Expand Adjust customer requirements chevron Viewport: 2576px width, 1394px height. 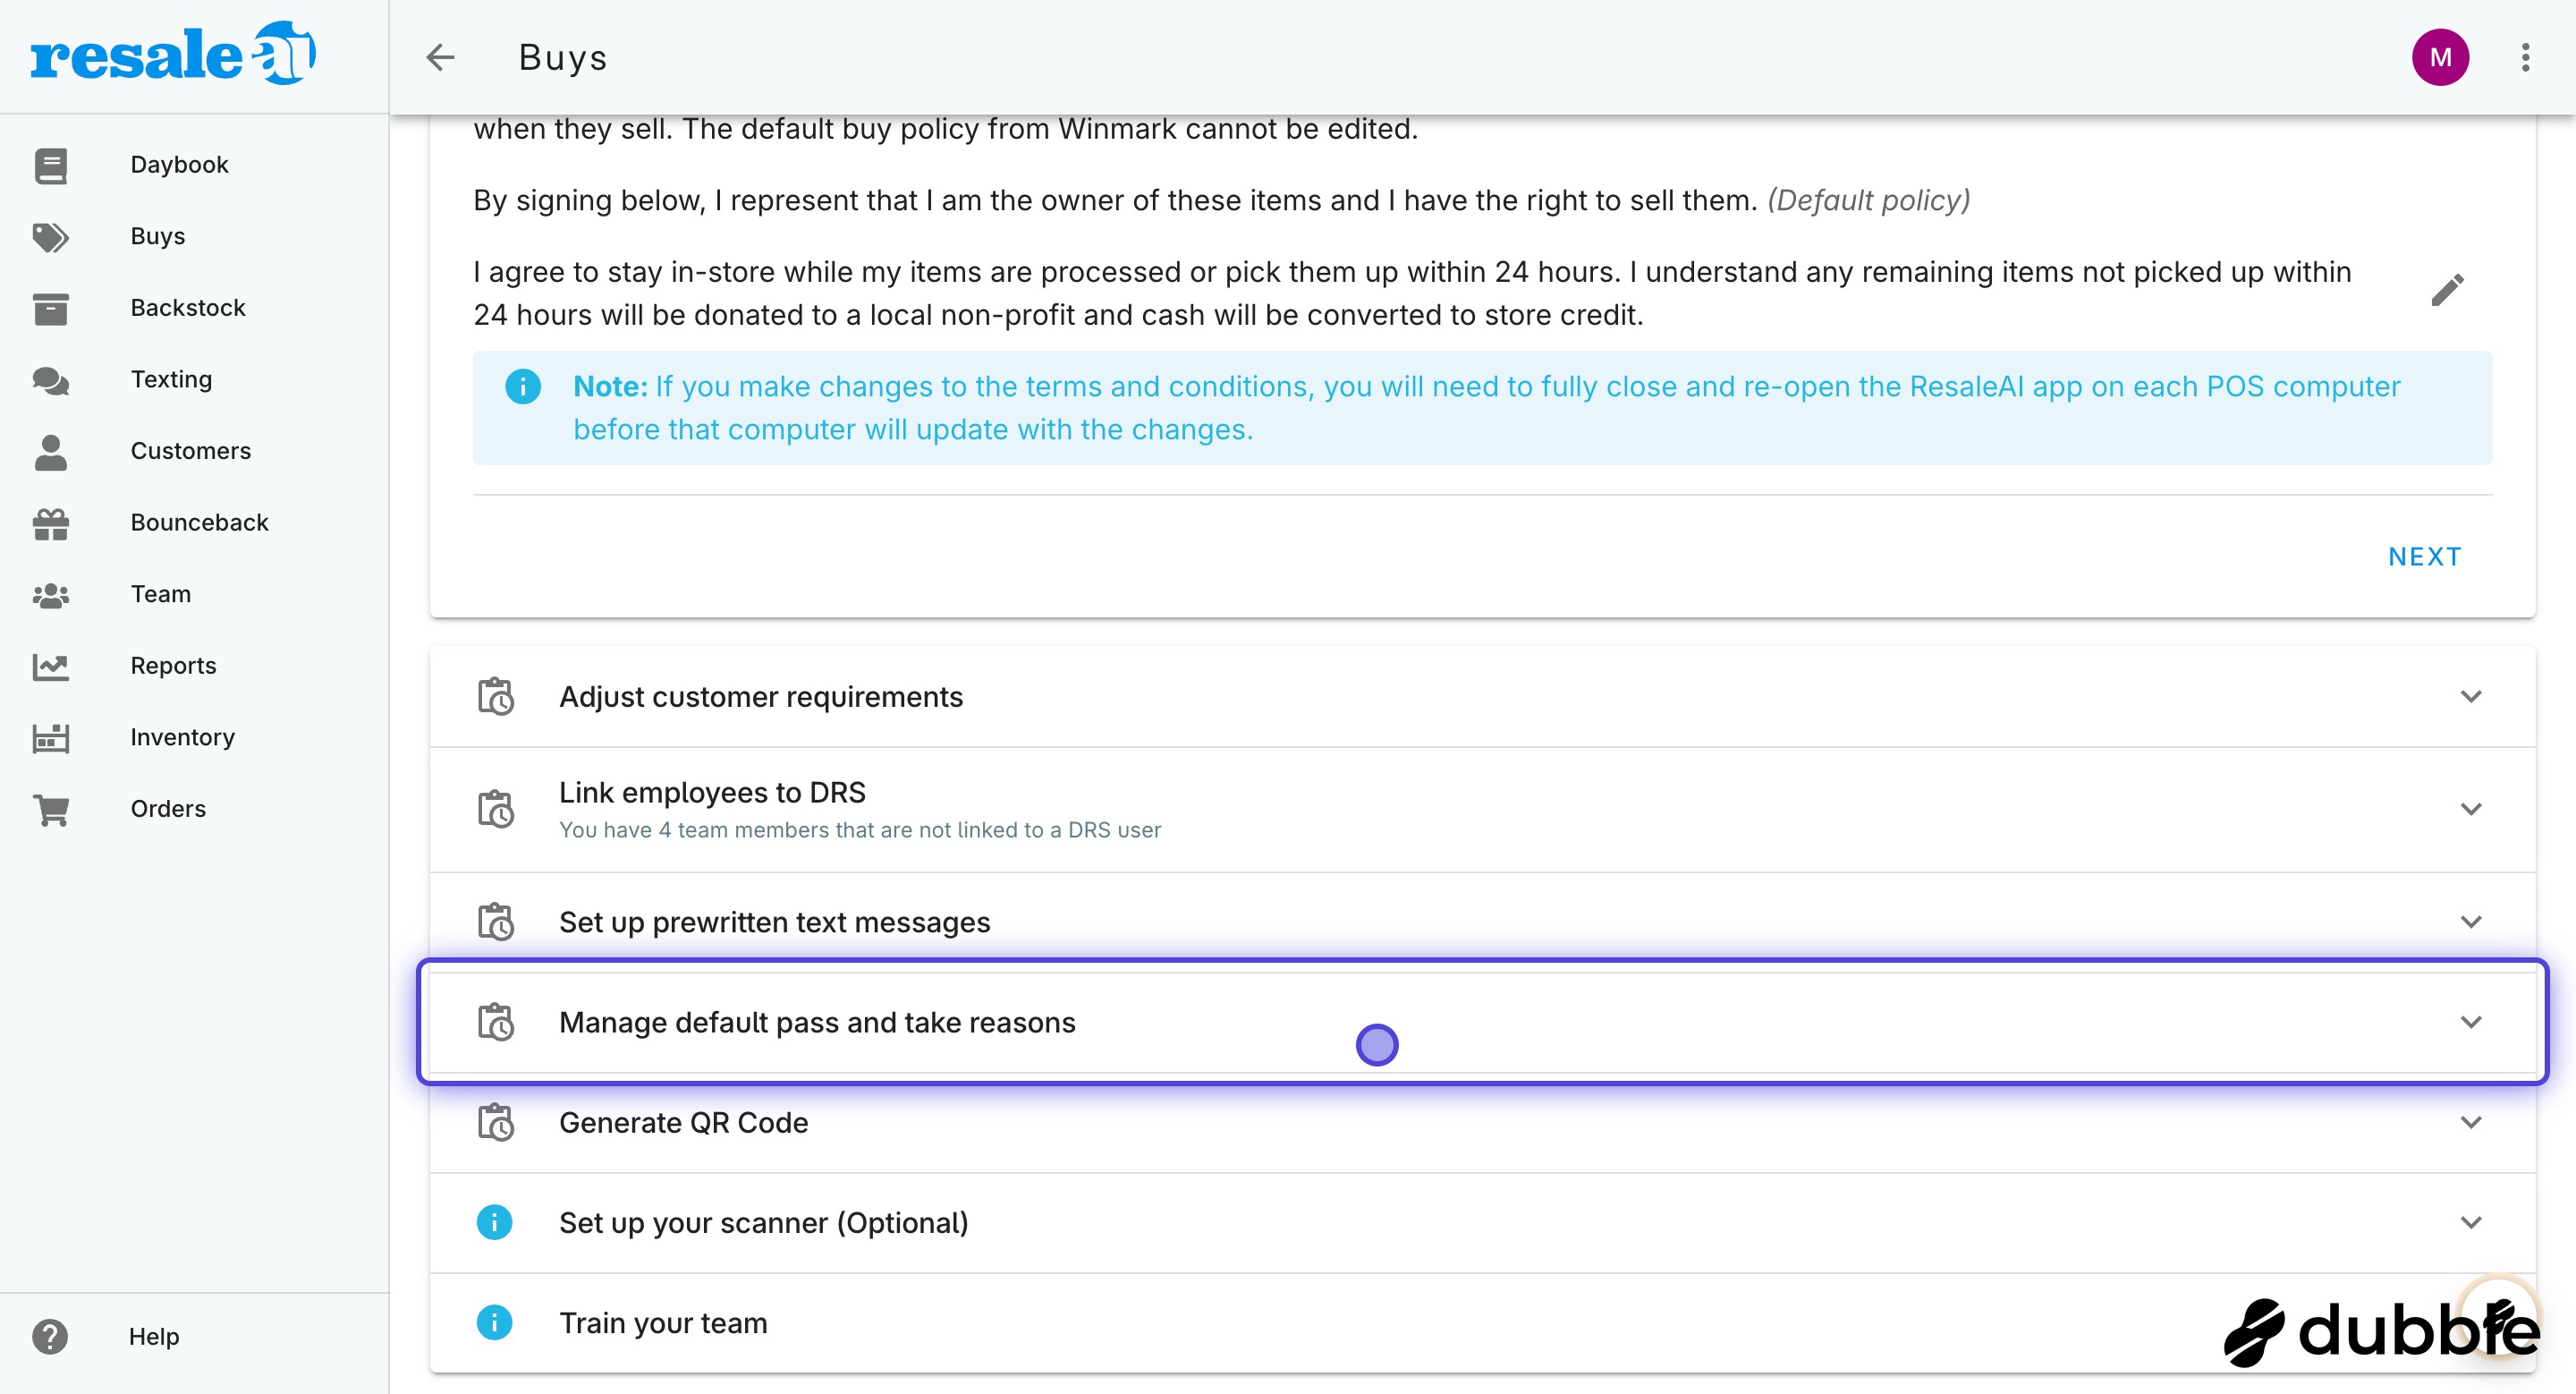(x=2471, y=696)
